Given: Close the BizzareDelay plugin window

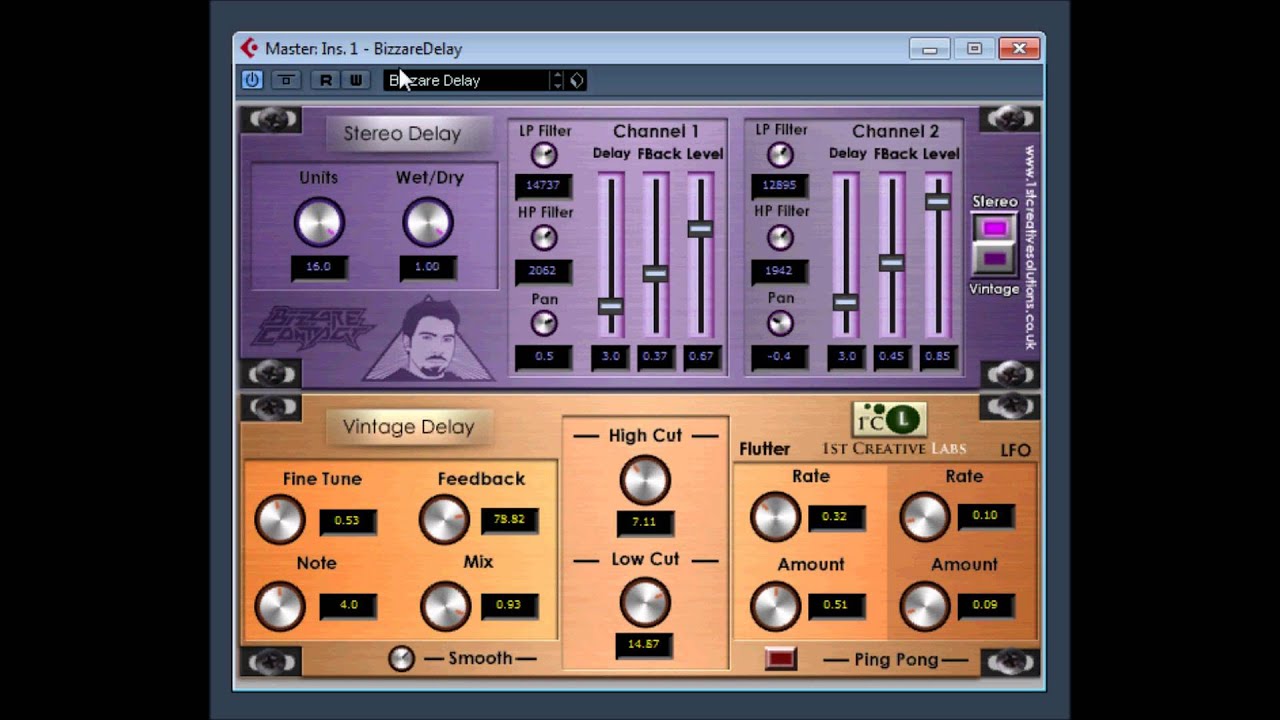Looking at the screenshot, I should 1018,48.
